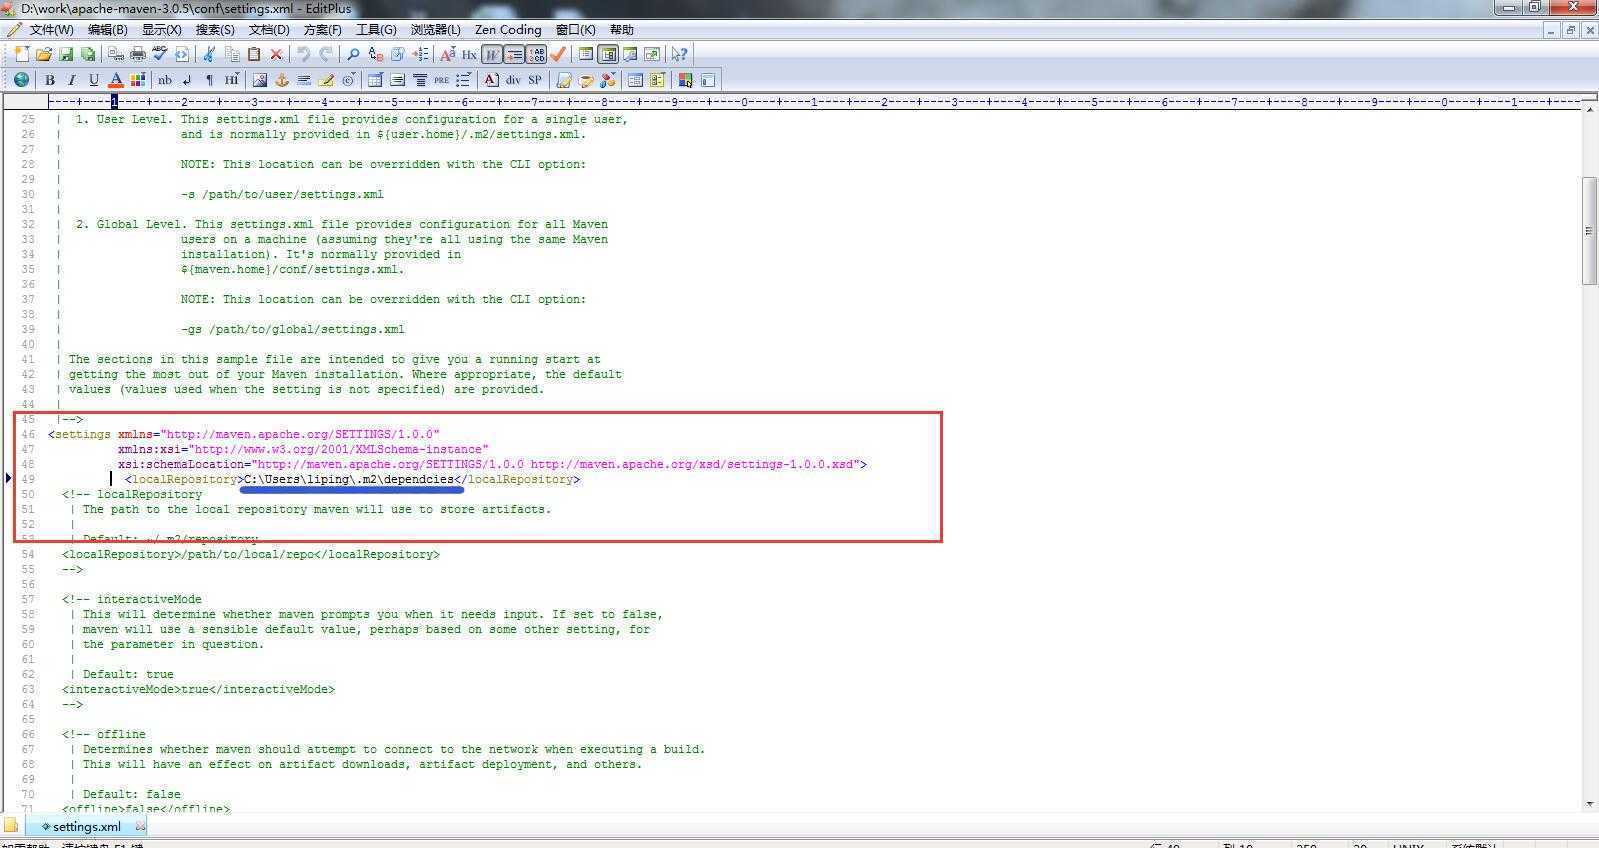This screenshot has height=848, width=1599.
Task: Insert a non-breaking space with nb
Action: [x=165, y=80]
